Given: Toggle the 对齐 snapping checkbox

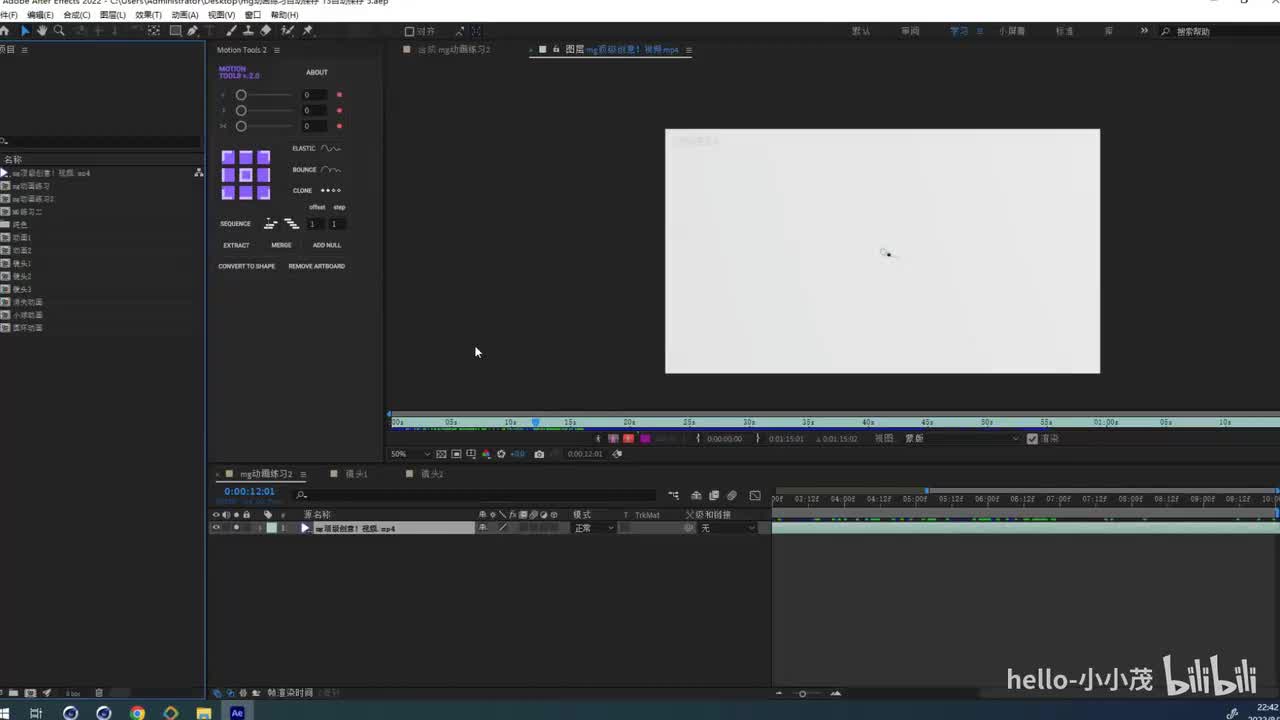Looking at the screenshot, I should [x=409, y=32].
